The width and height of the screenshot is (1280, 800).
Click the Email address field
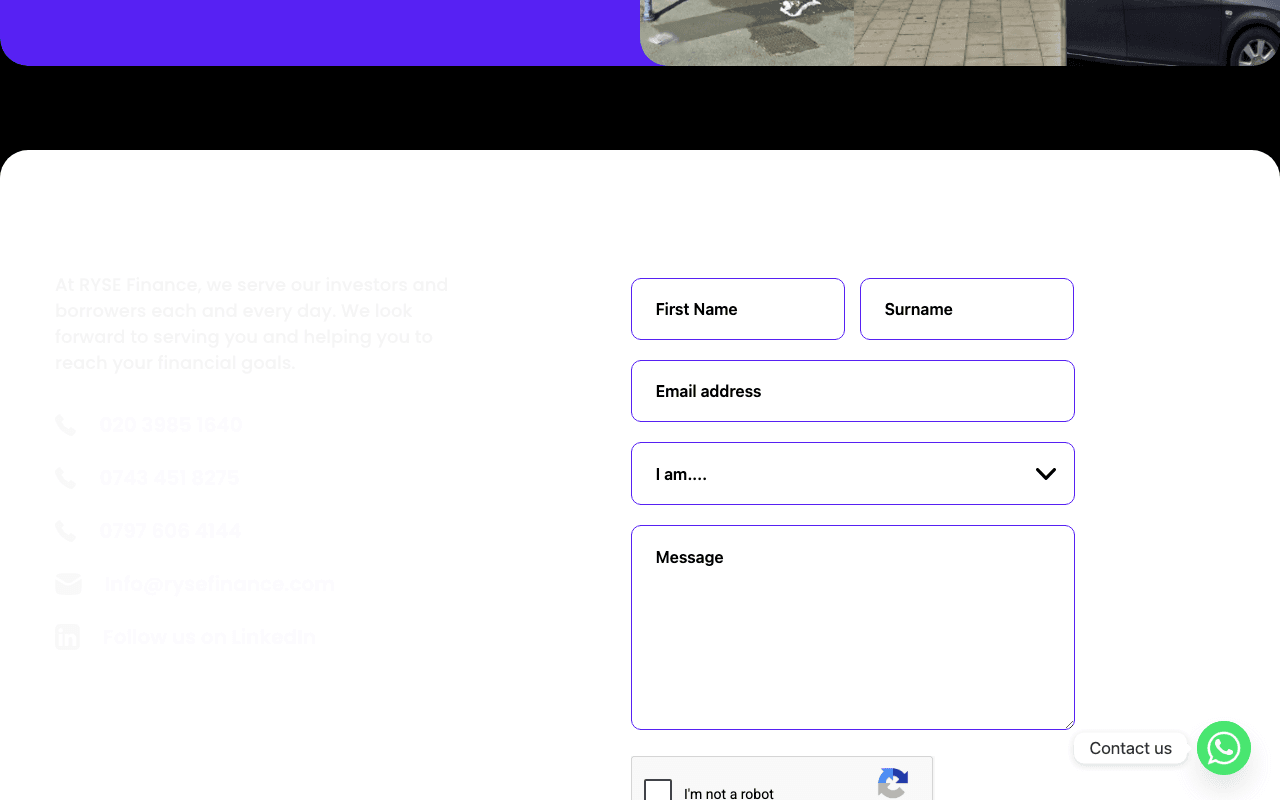[852, 391]
